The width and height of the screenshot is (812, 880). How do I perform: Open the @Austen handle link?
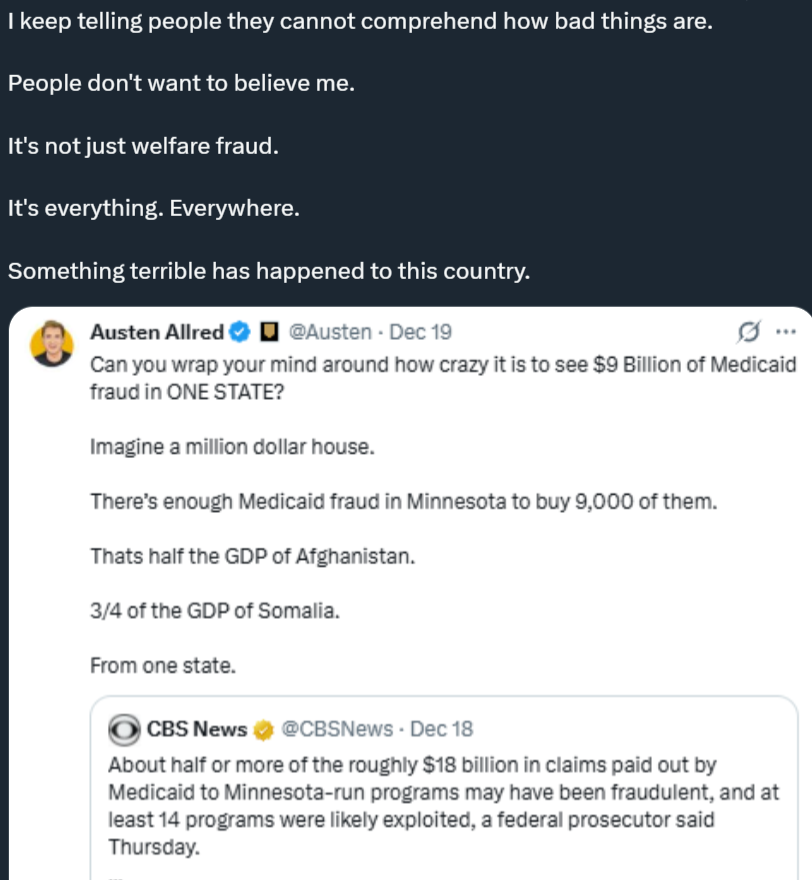coord(329,332)
